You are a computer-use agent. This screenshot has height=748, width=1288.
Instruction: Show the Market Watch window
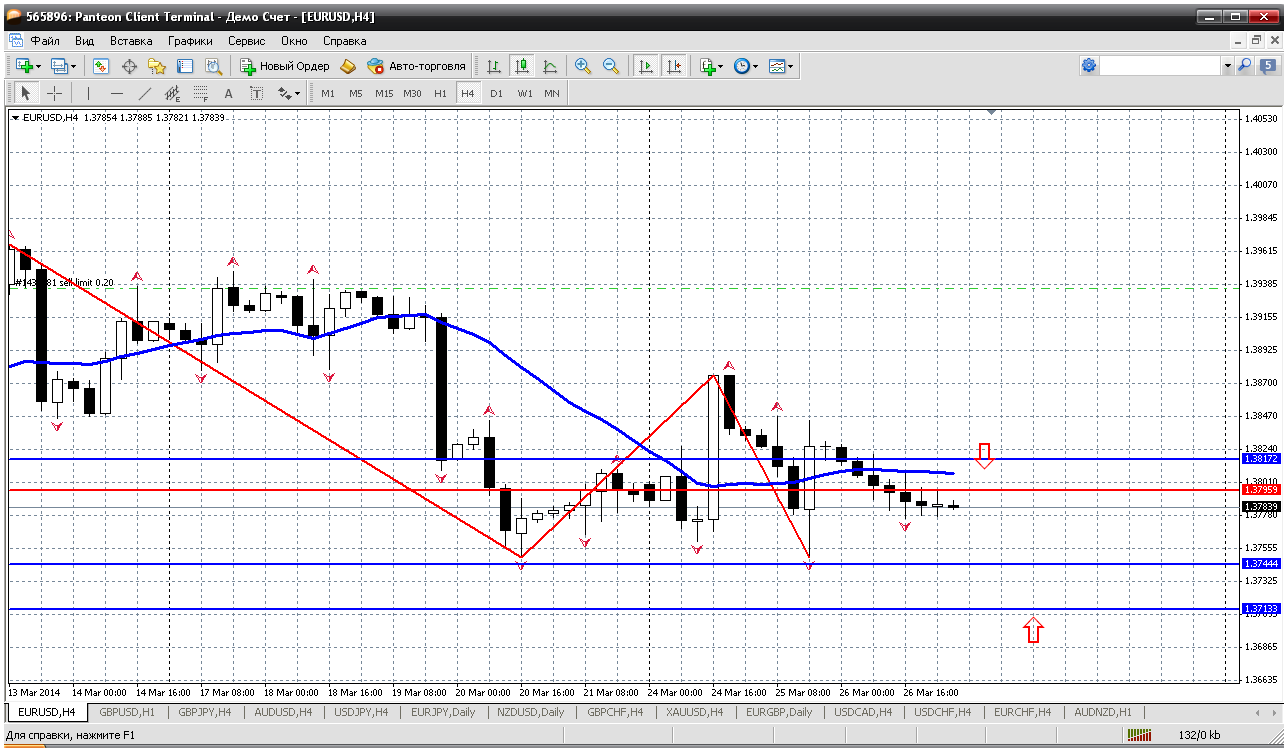[101, 66]
